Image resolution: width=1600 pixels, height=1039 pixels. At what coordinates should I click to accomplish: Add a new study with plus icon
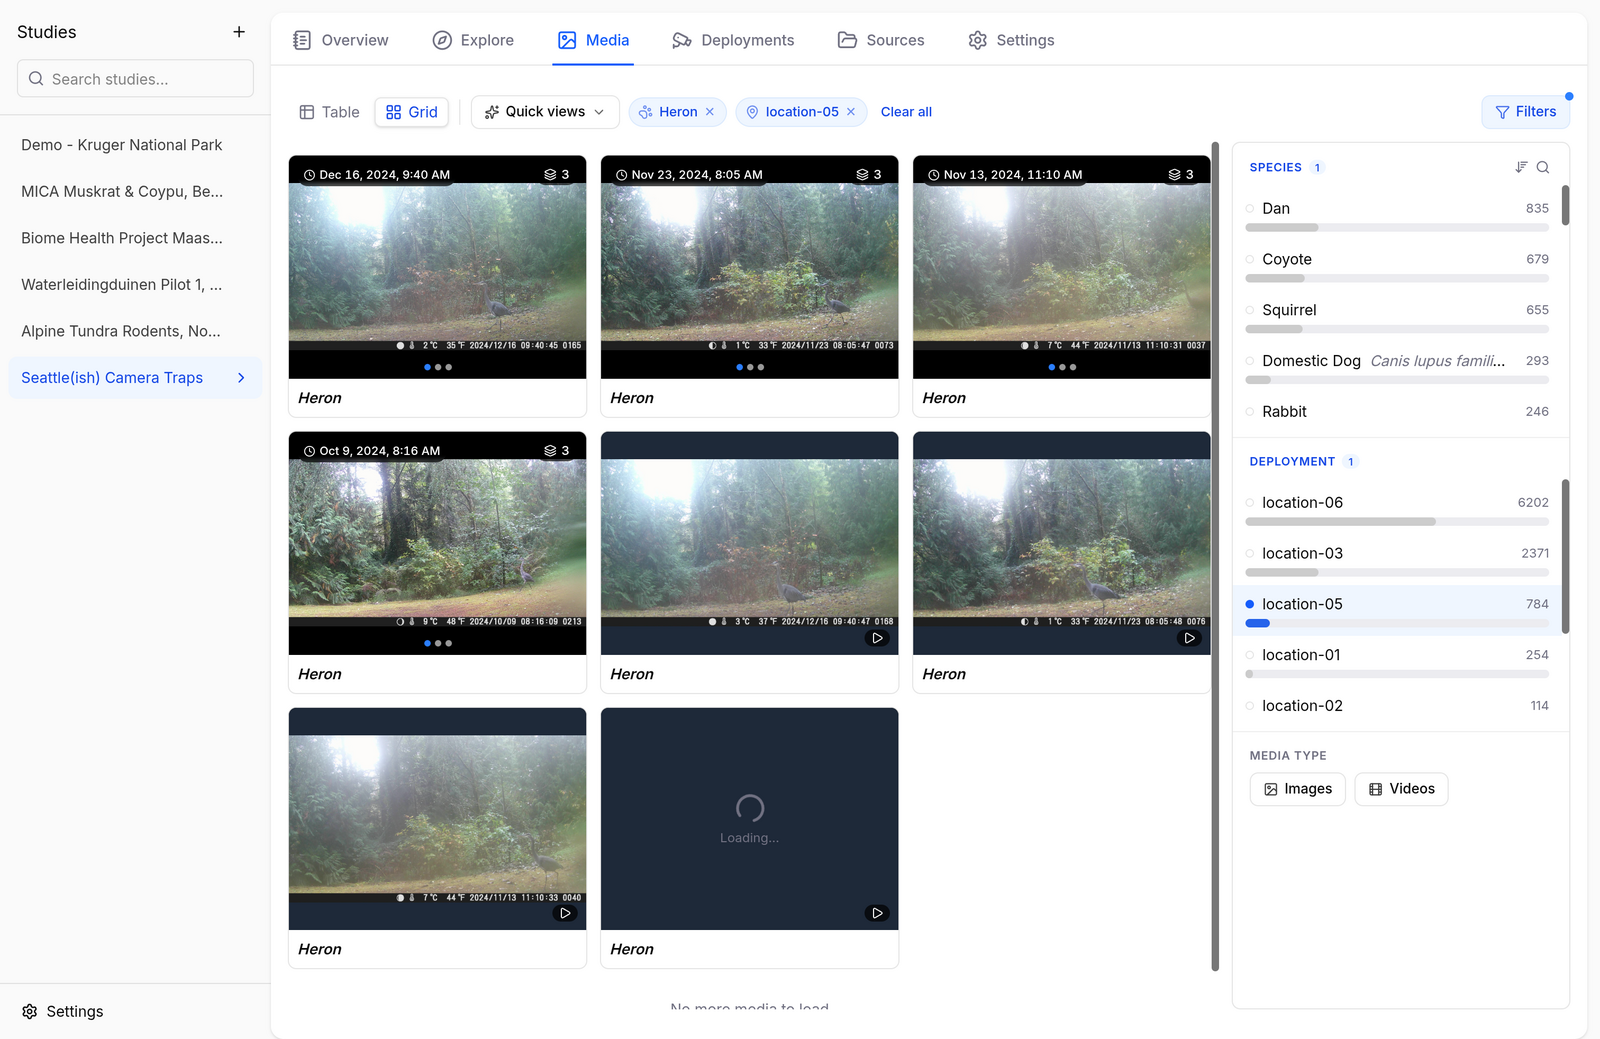239,32
